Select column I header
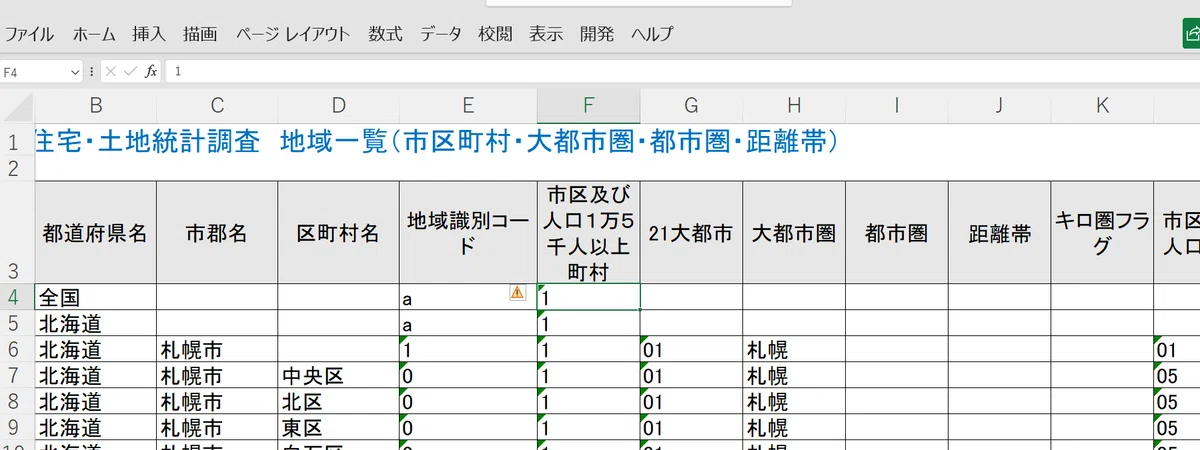 point(897,105)
